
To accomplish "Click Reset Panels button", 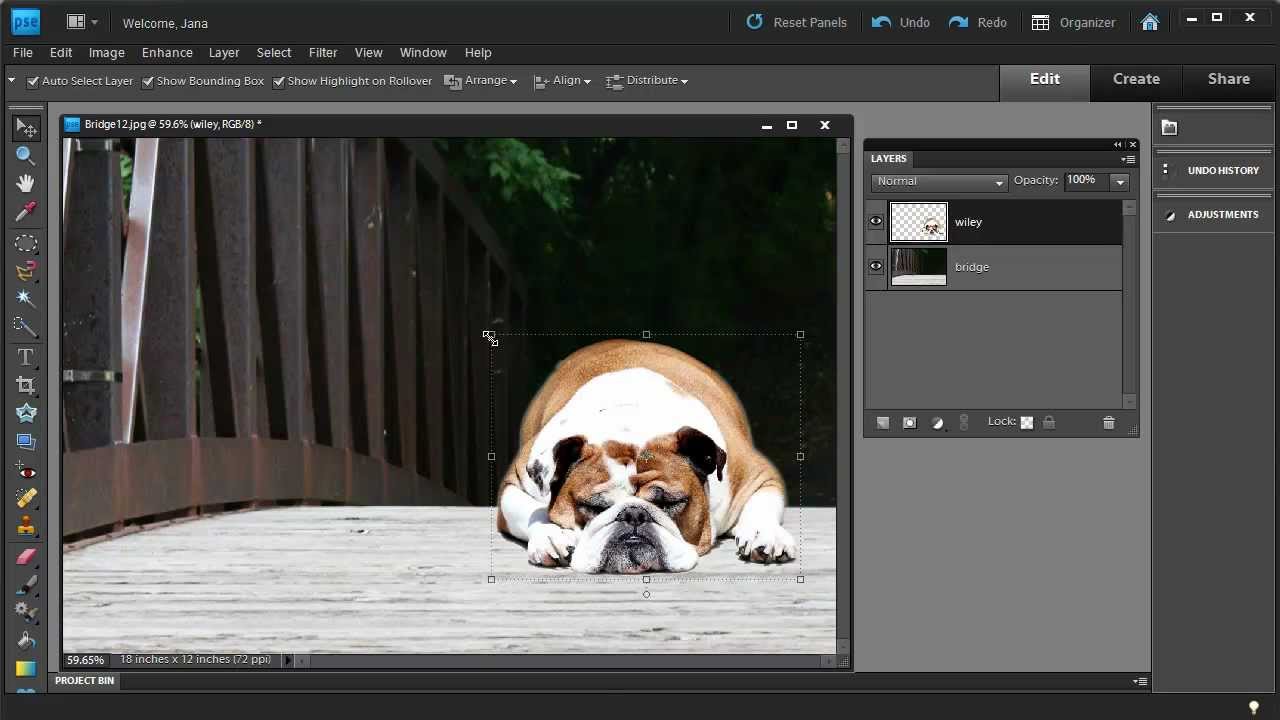I will (x=797, y=22).
